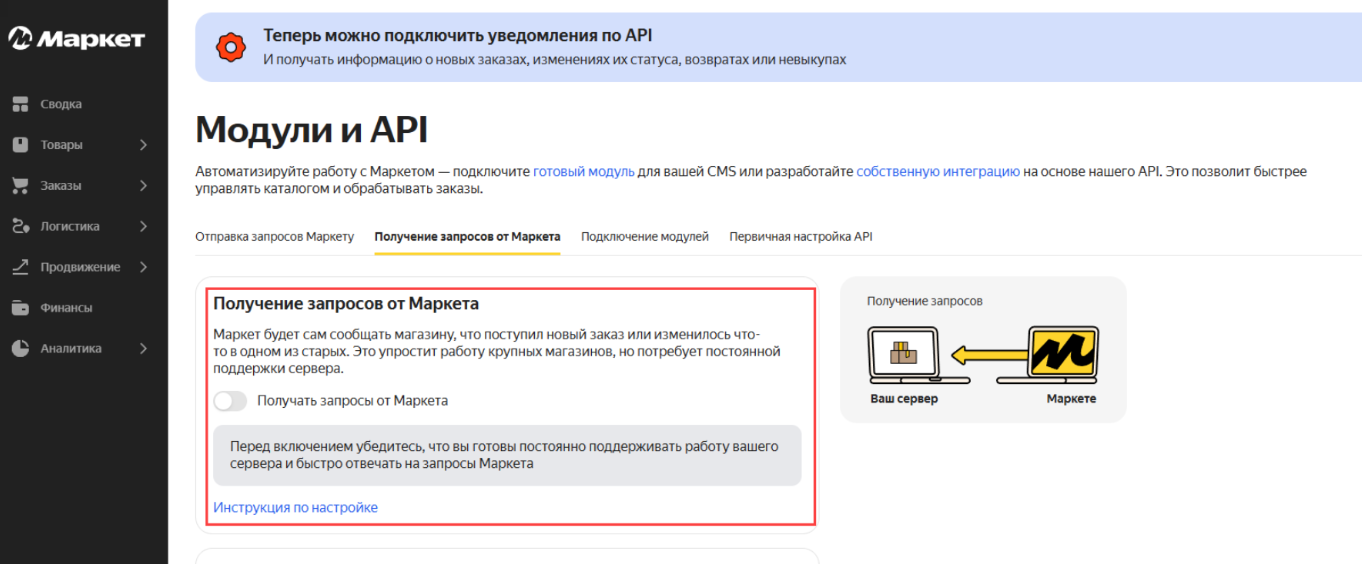Expand the Аналитика submenu chevron

point(144,349)
